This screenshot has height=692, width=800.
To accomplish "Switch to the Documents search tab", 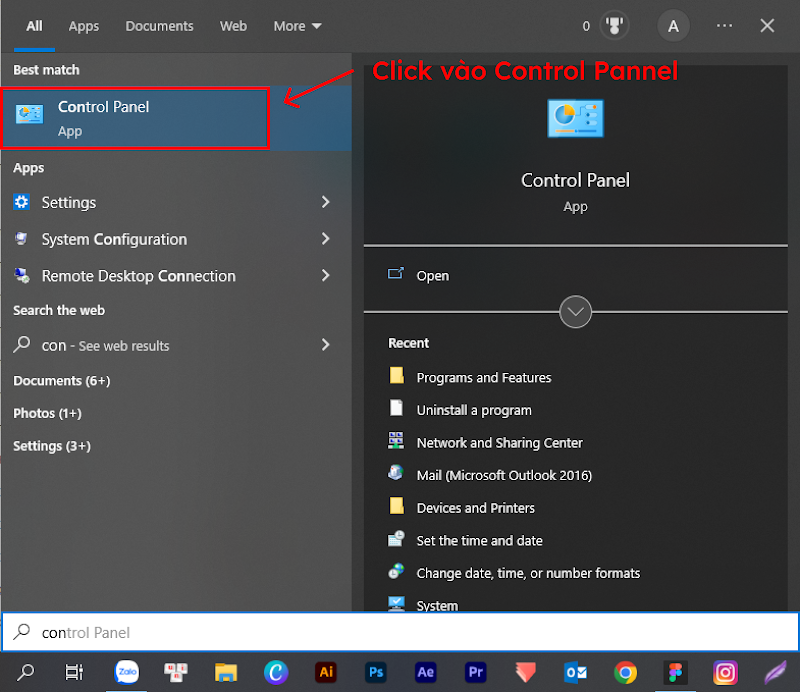I will tap(159, 26).
